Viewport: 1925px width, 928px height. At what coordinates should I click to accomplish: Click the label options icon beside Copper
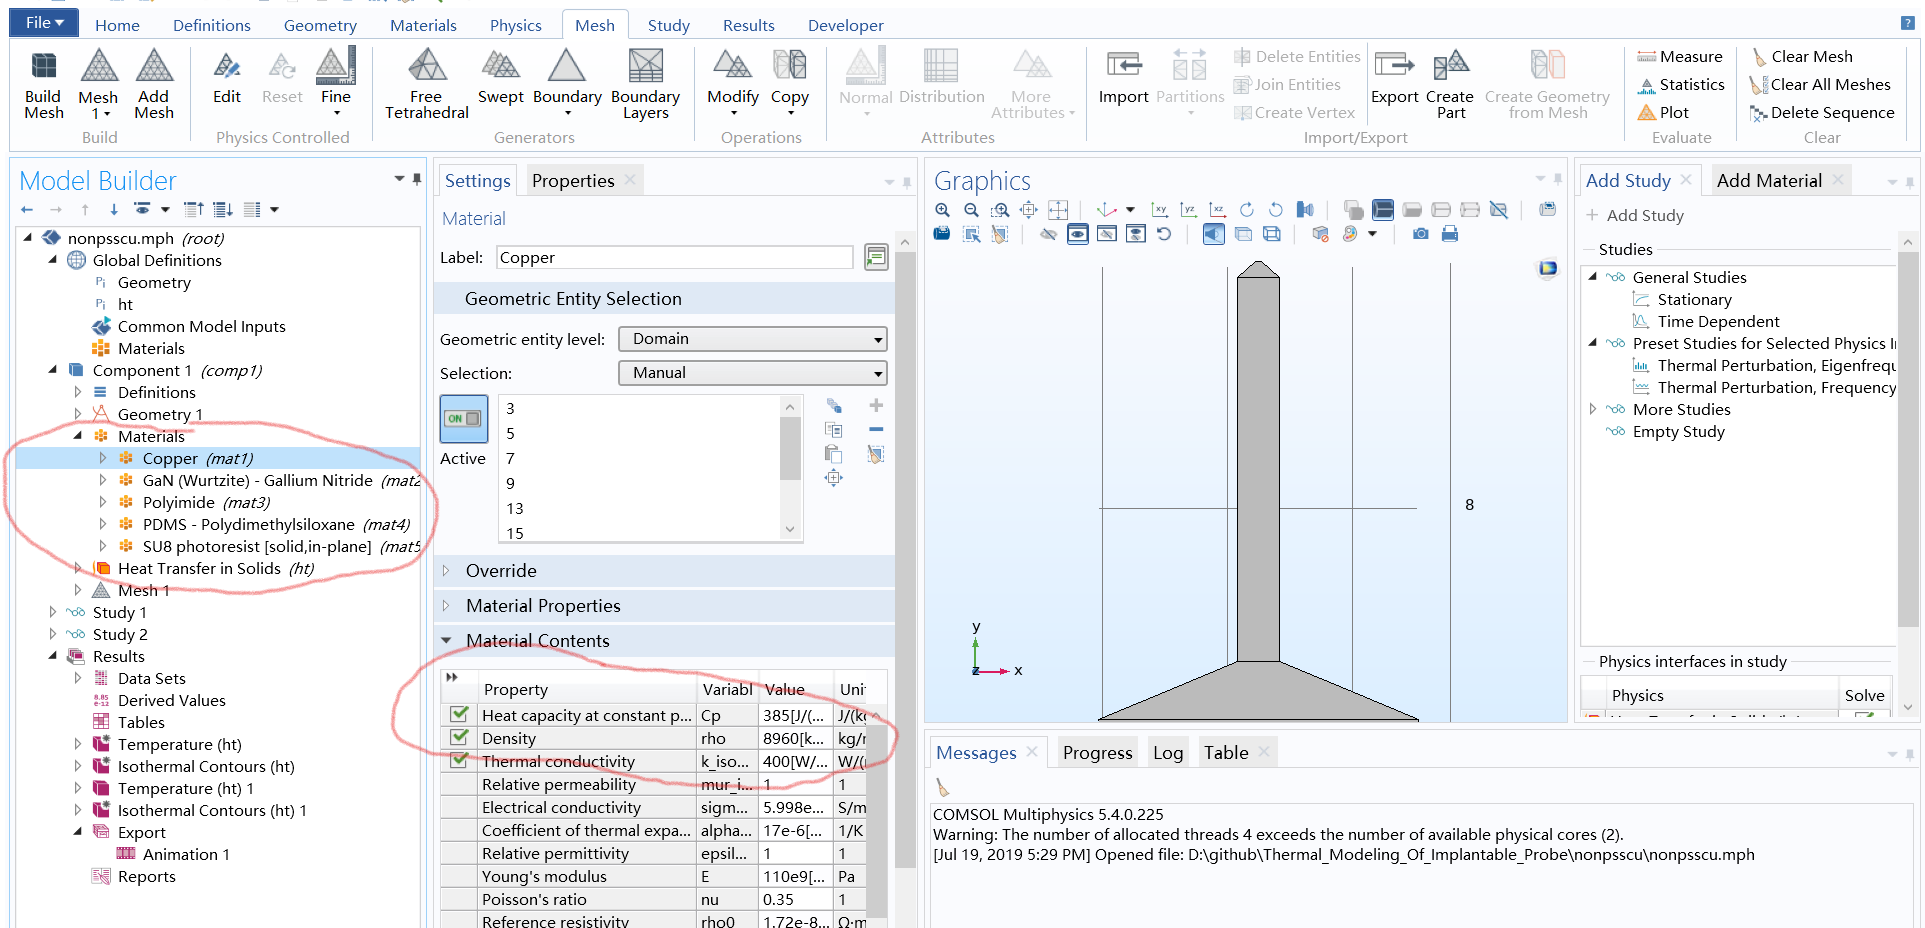coord(876,257)
